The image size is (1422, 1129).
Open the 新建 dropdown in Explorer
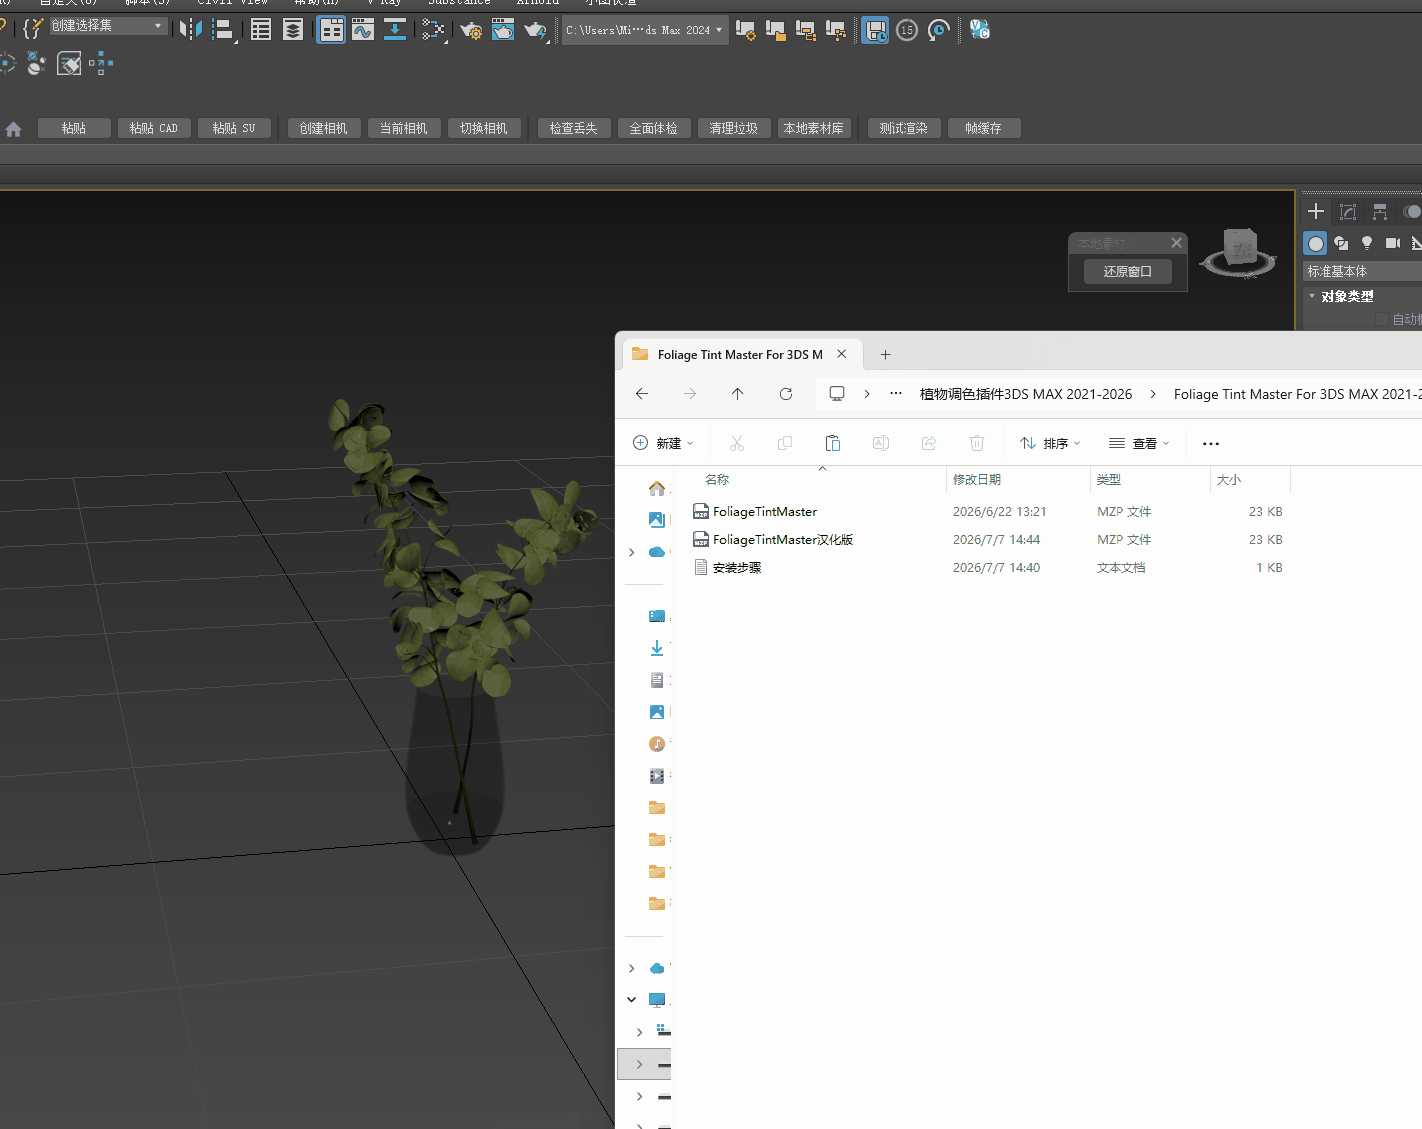[x=663, y=443]
